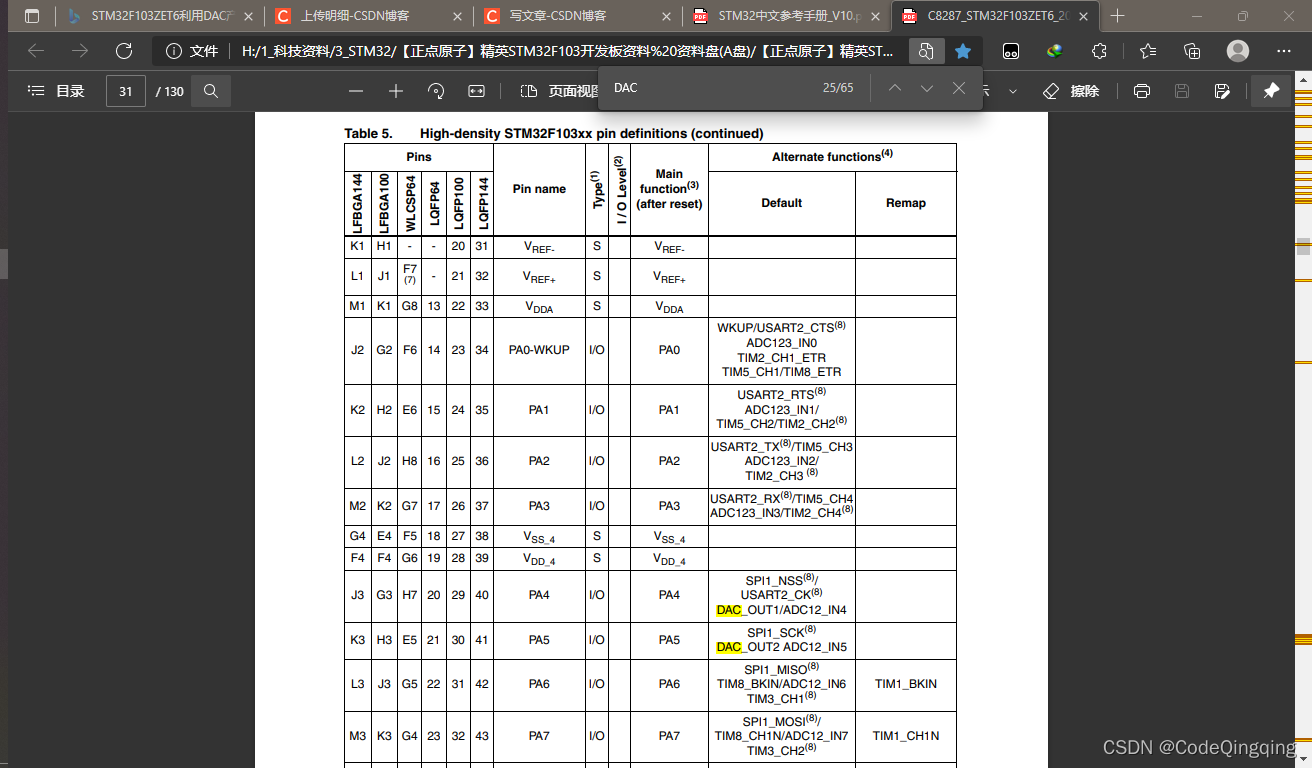Jump to previous DAC search result
Image resolution: width=1312 pixels, height=768 pixels.
tap(895, 88)
